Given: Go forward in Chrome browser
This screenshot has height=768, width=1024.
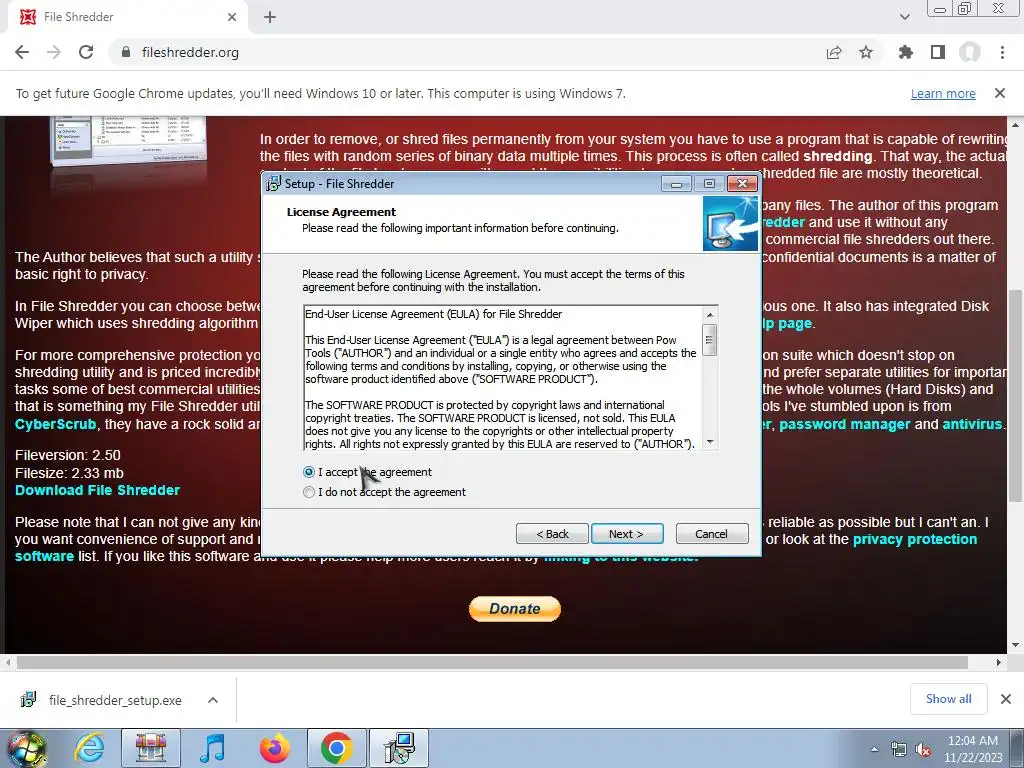Looking at the screenshot, I should click(54, 52).
